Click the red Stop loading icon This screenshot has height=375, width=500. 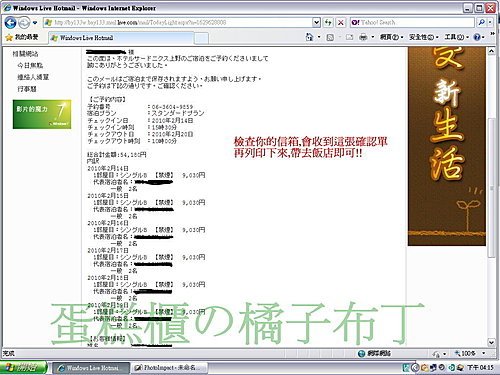pyautogui.click(x=341, y=22)
